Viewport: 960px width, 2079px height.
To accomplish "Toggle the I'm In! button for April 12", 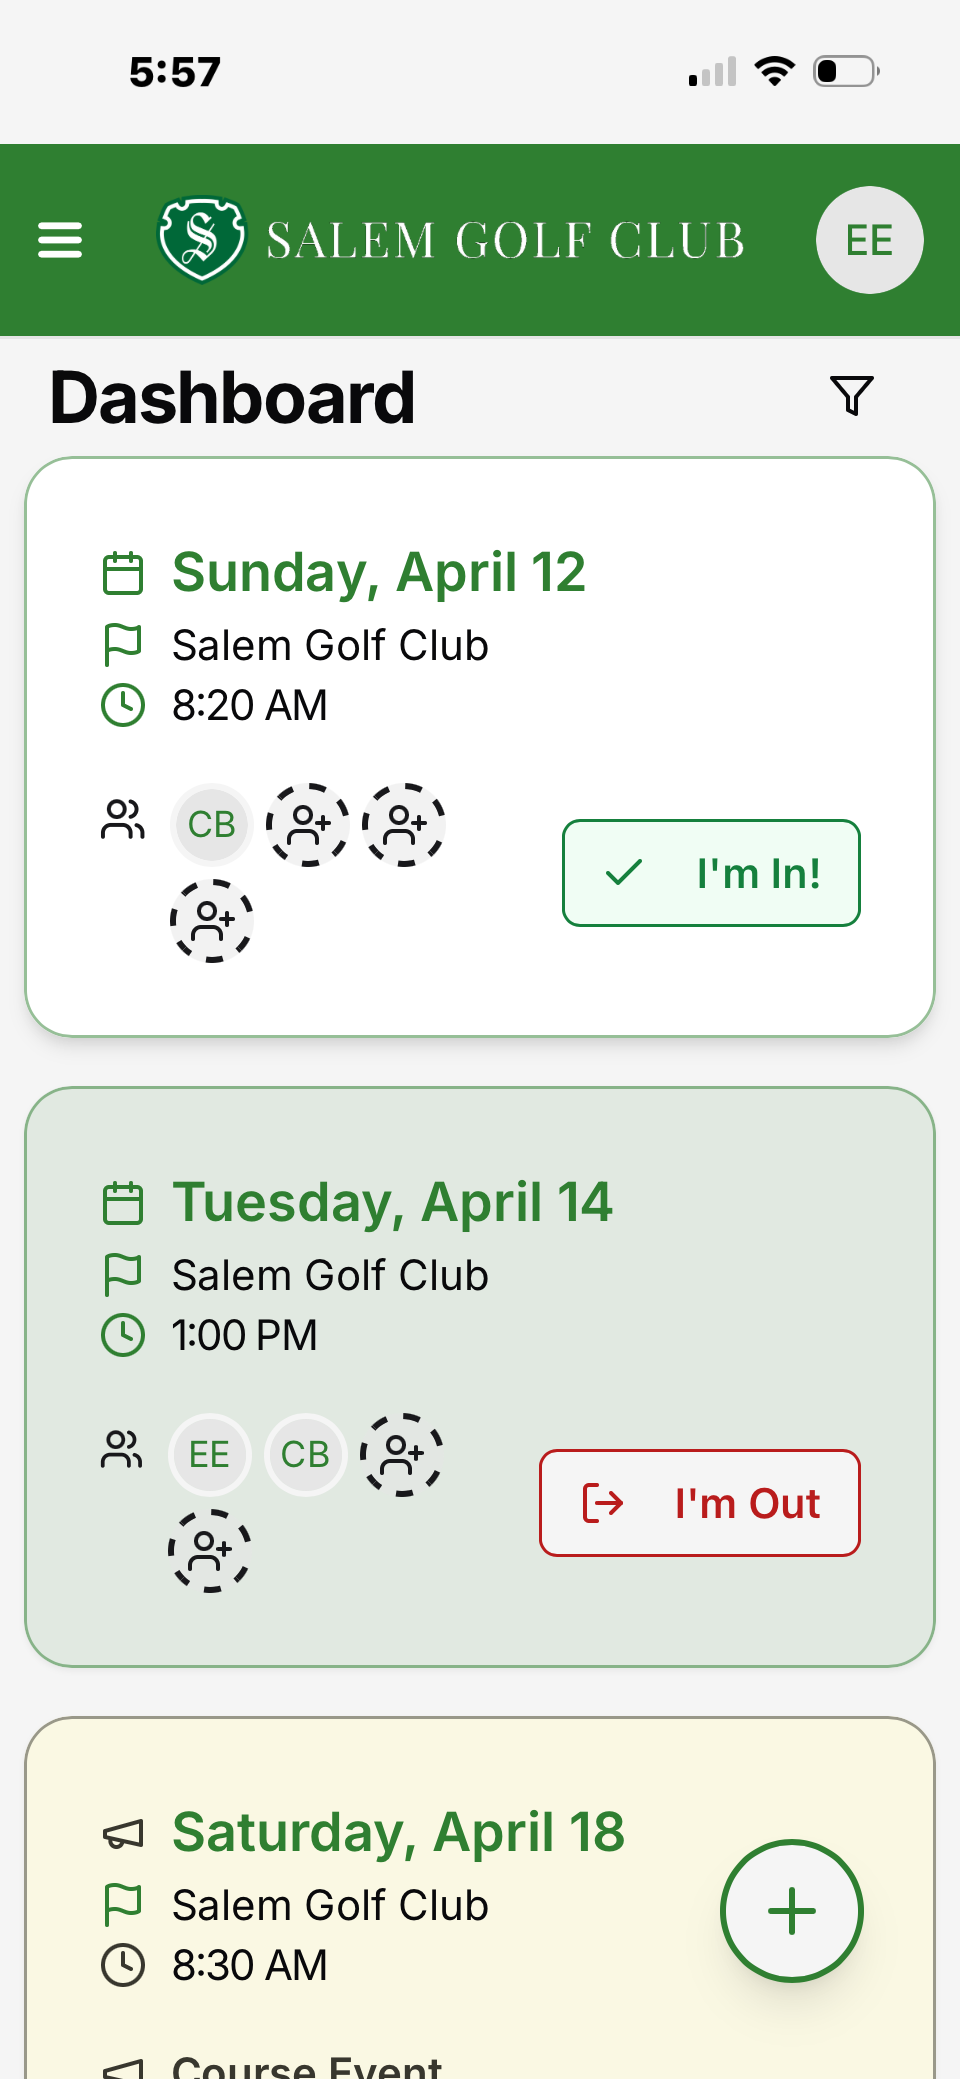I will [711, 873].
